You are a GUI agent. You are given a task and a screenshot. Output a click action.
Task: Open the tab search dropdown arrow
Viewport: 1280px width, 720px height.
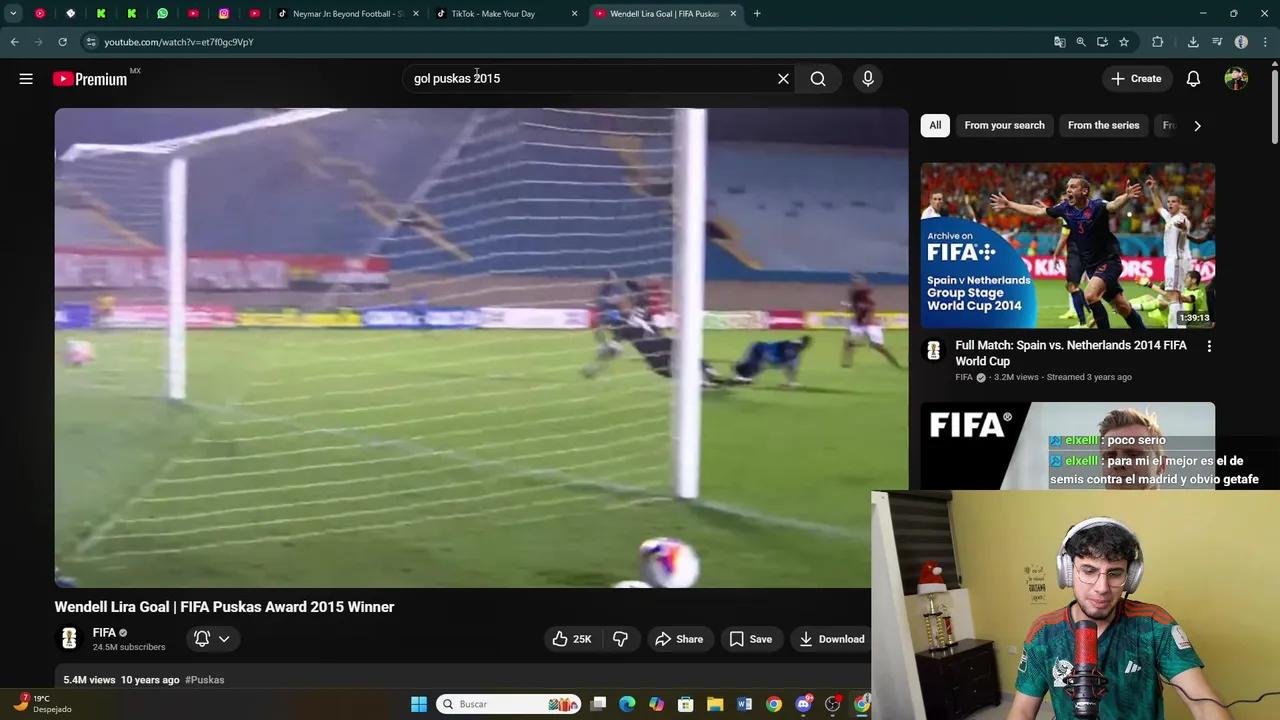(13, 14)
